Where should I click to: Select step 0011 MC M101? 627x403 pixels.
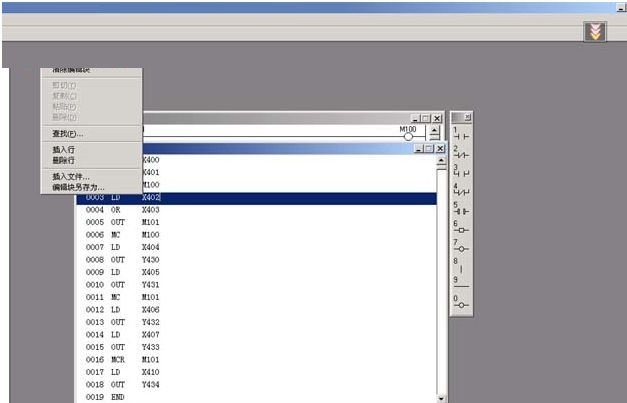point(256,297)
